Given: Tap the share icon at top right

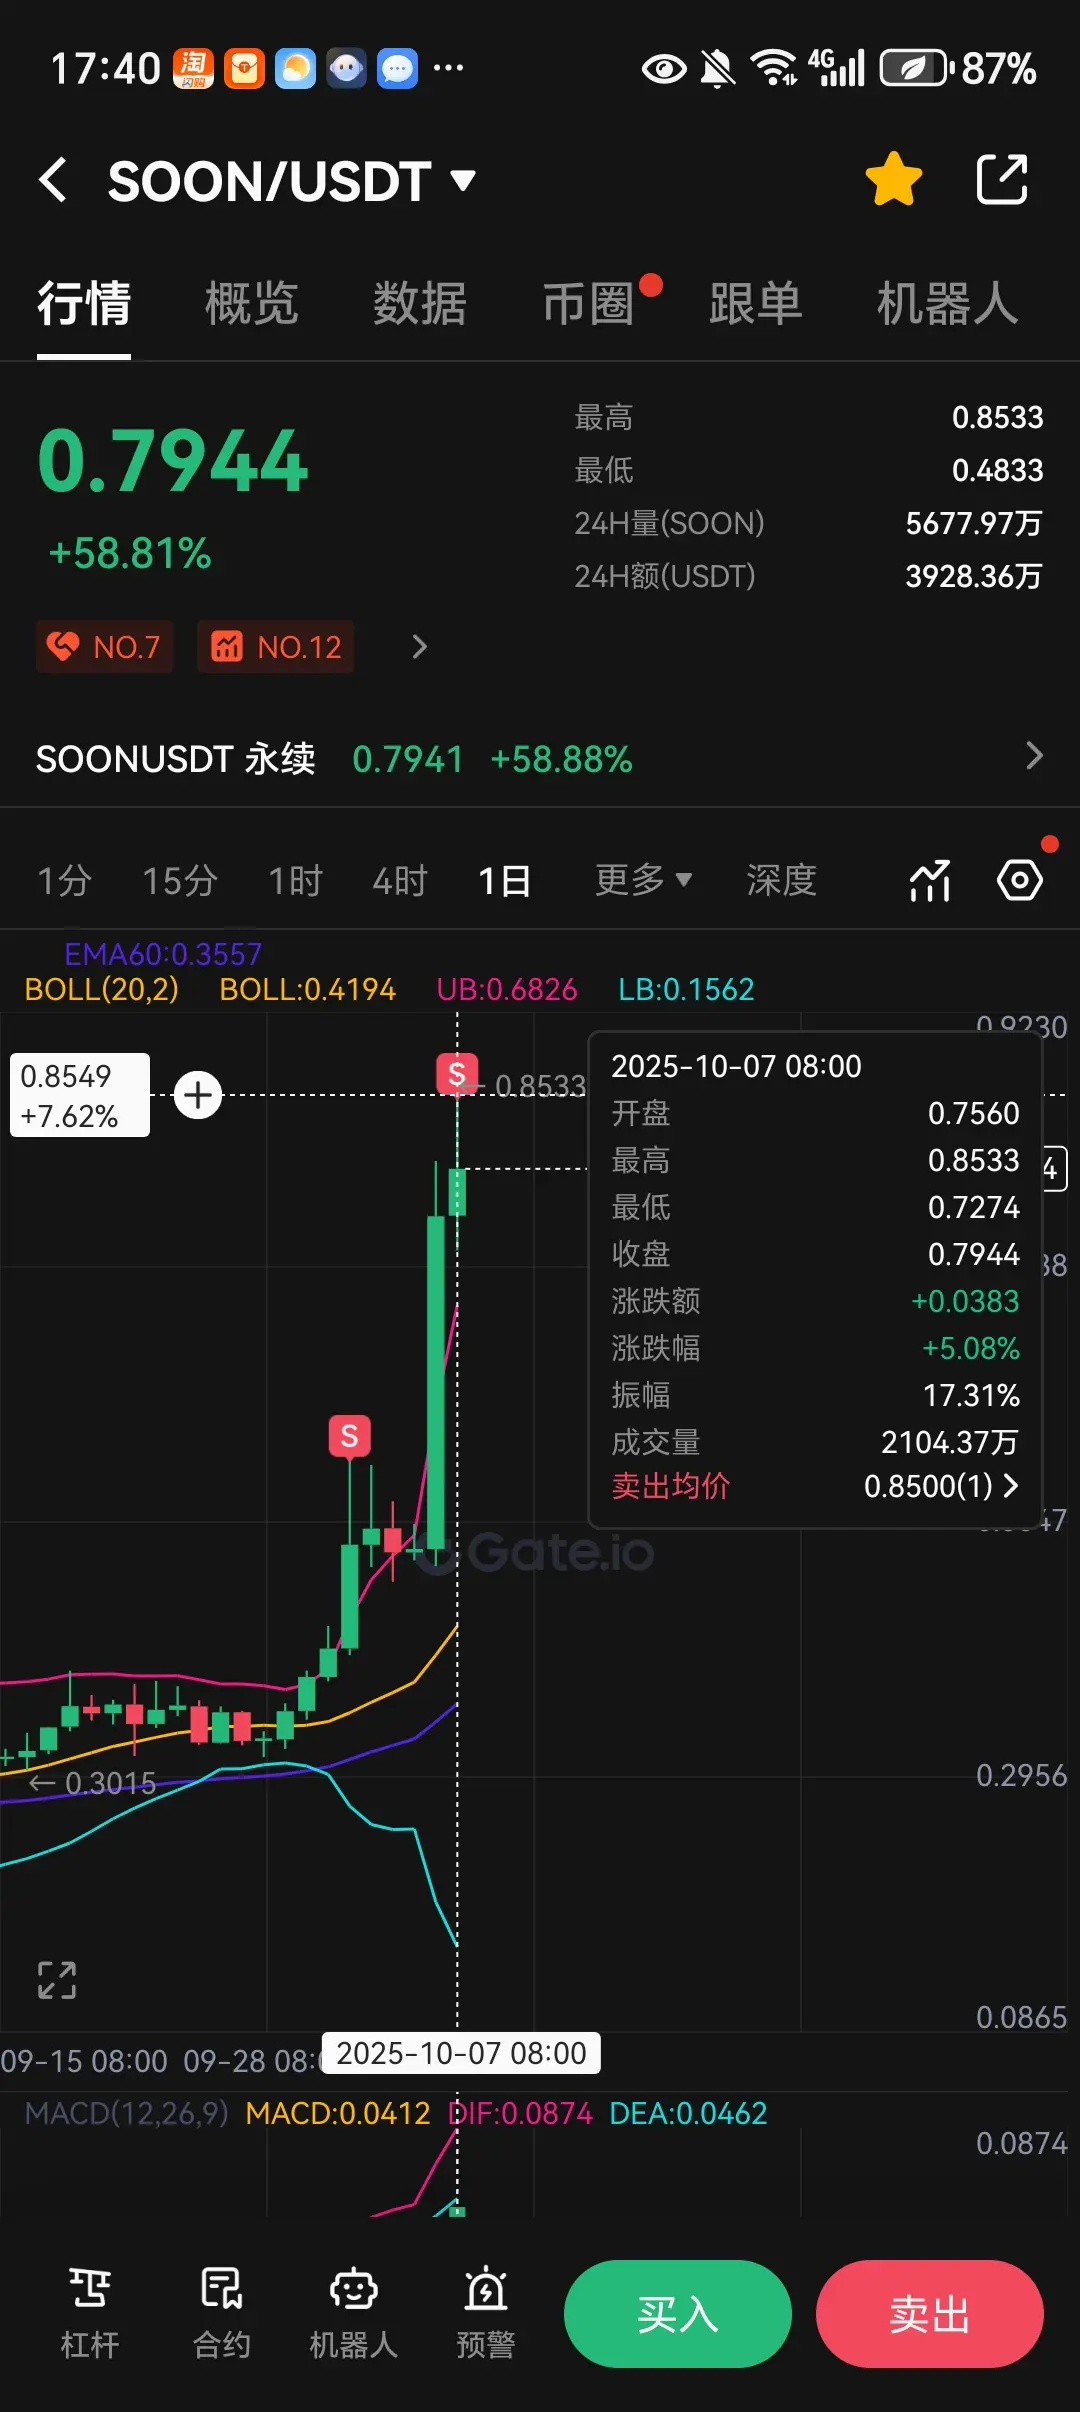Looking at the screenshot, I should (1002, 180).
